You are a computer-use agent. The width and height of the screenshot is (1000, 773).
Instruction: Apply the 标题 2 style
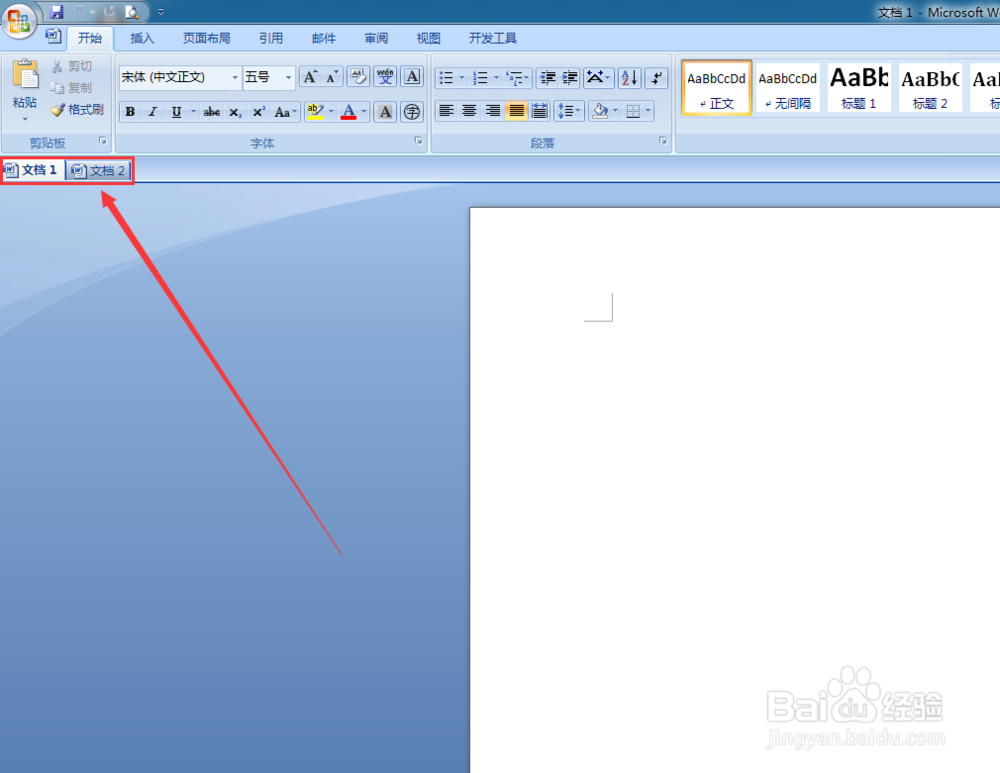[930, 88]
